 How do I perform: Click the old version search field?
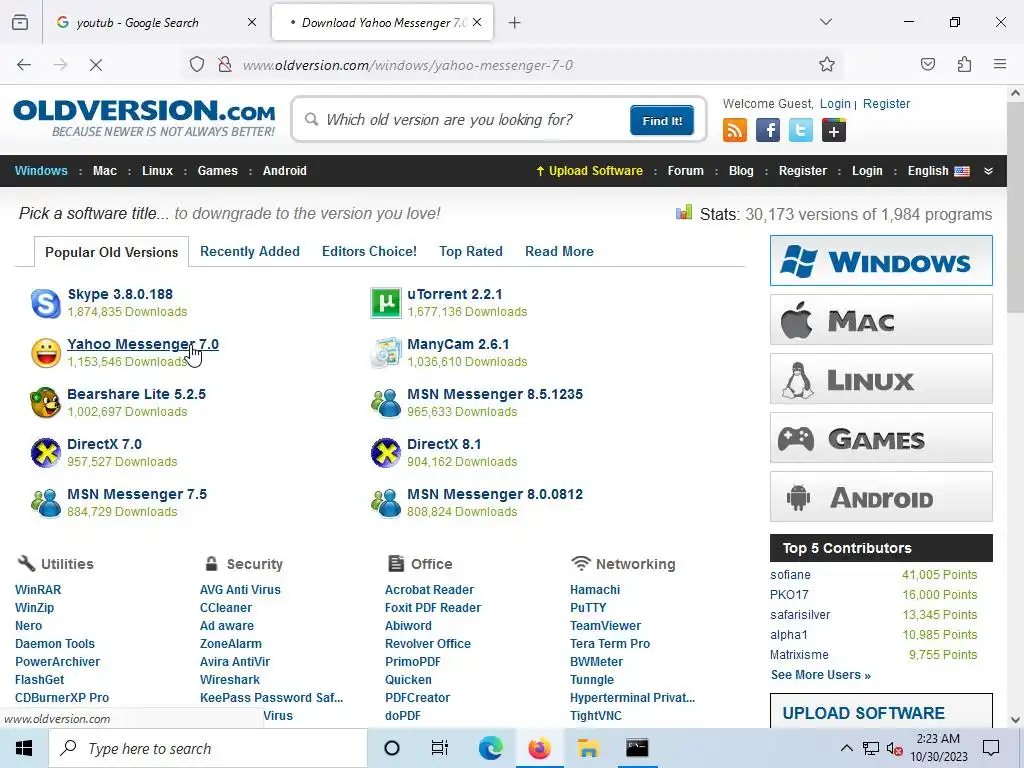(x=464, y=120)
